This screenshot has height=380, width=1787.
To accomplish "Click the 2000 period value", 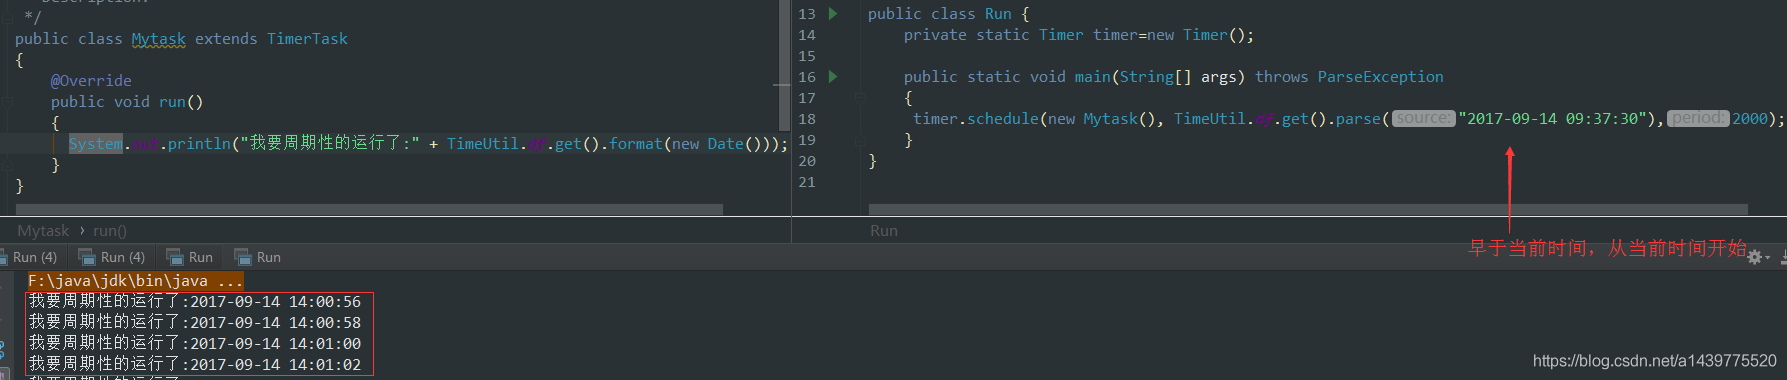I will (1750, 119).
